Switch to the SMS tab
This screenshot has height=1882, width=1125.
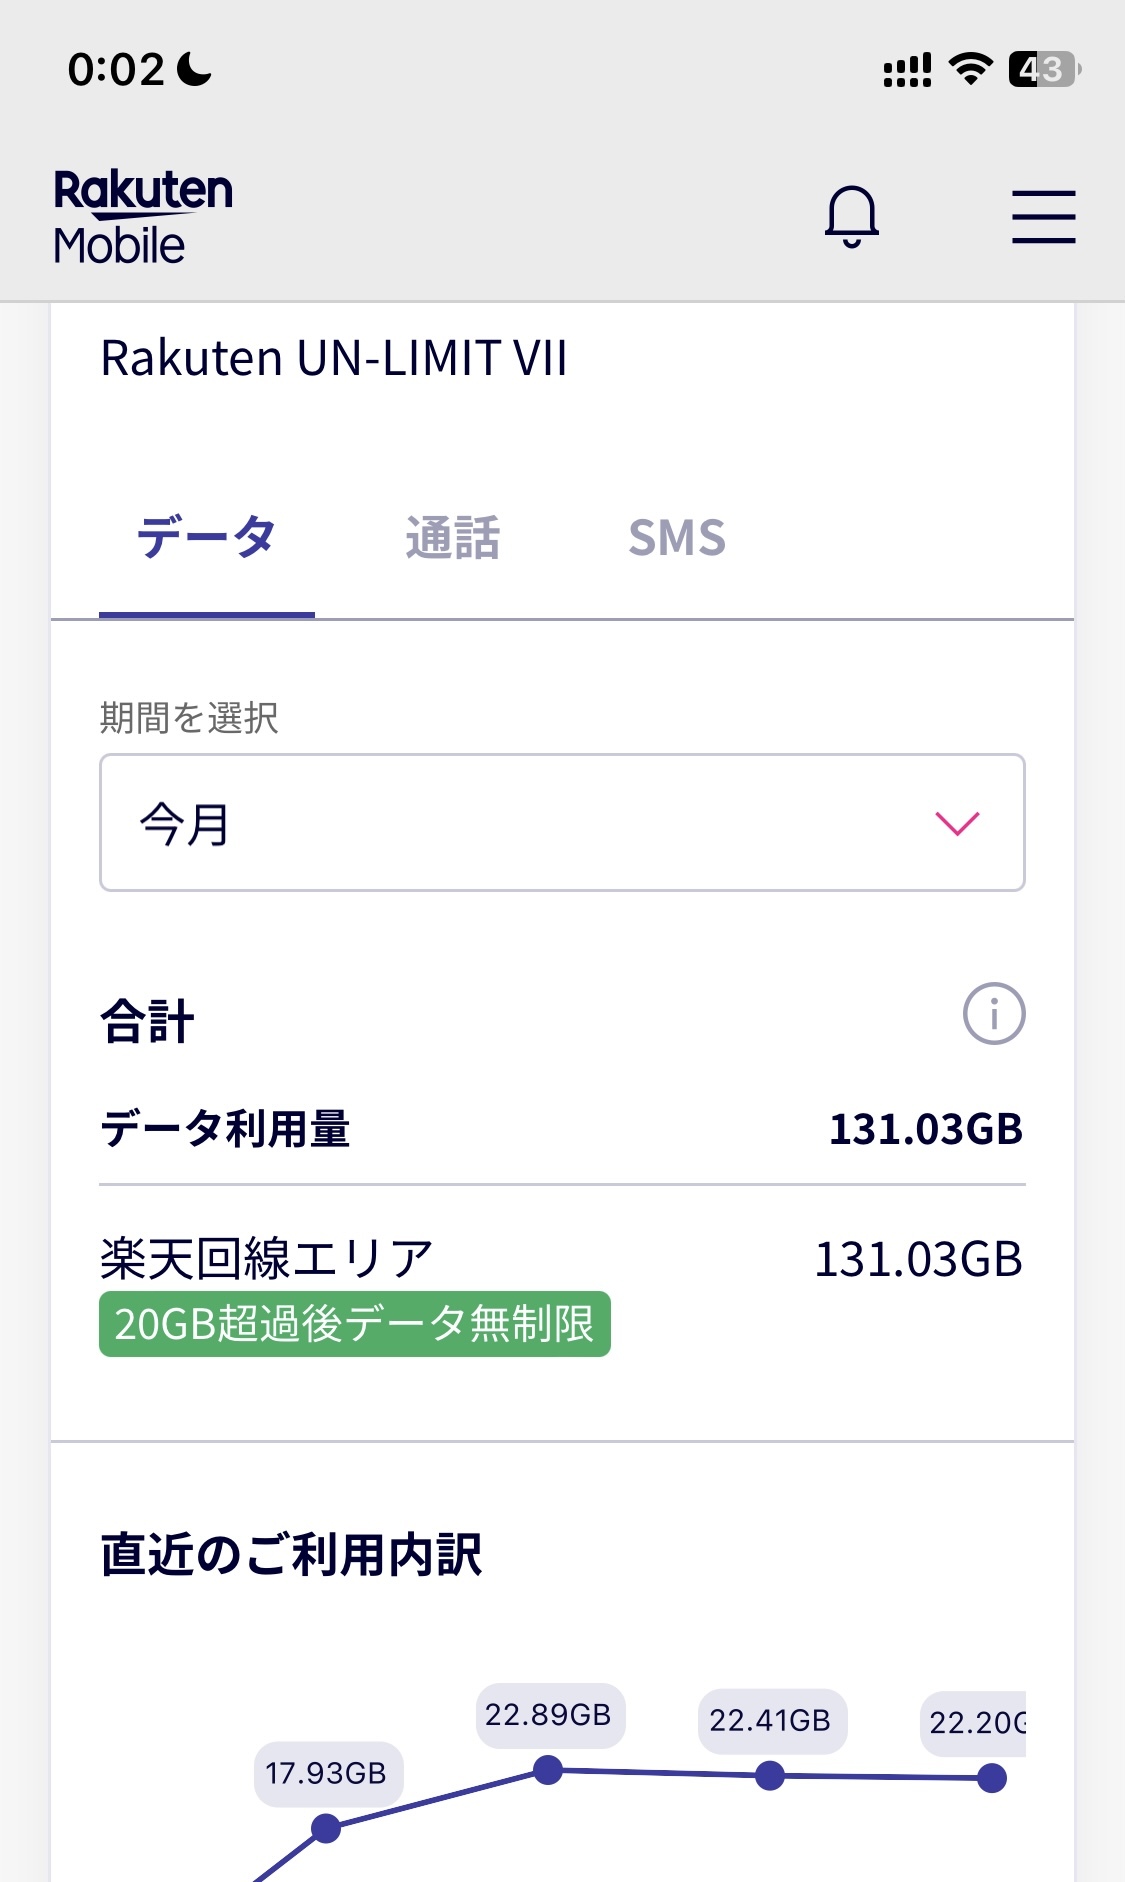pos(676,538)
